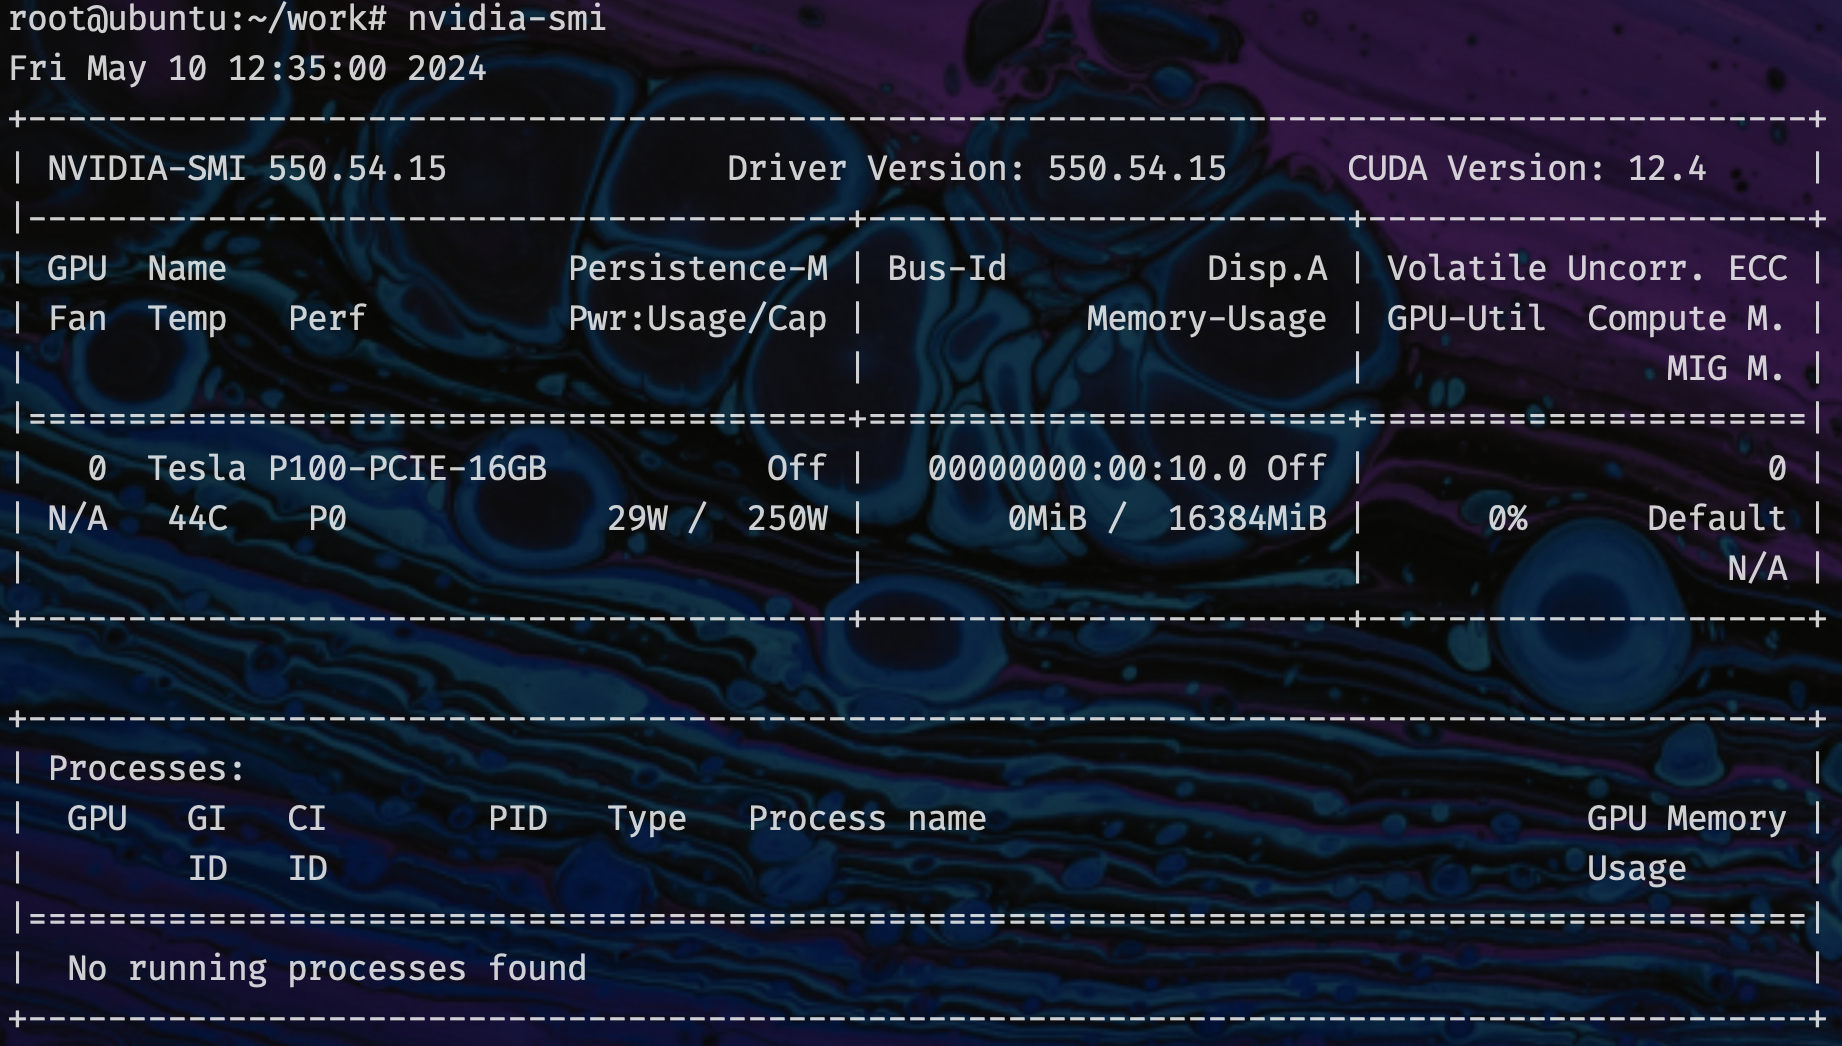This screenshot has height=1046, width=1842.
Task: Click the Processes: section label
Action: (146, 768)
